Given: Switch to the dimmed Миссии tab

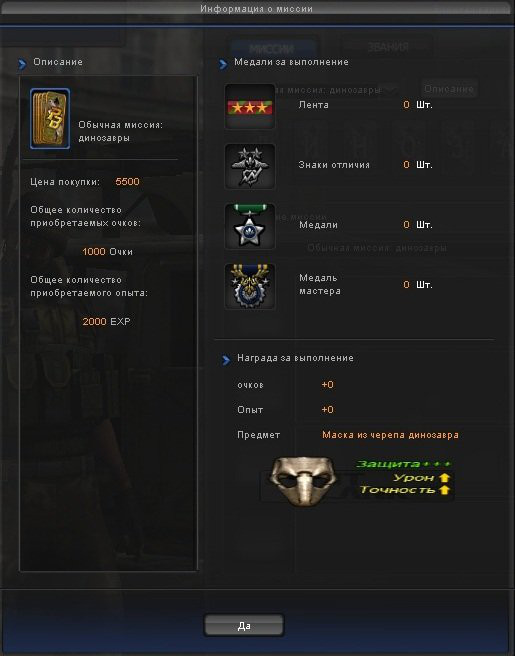Looking at the screenshot, I should click(x=271, y=49).
